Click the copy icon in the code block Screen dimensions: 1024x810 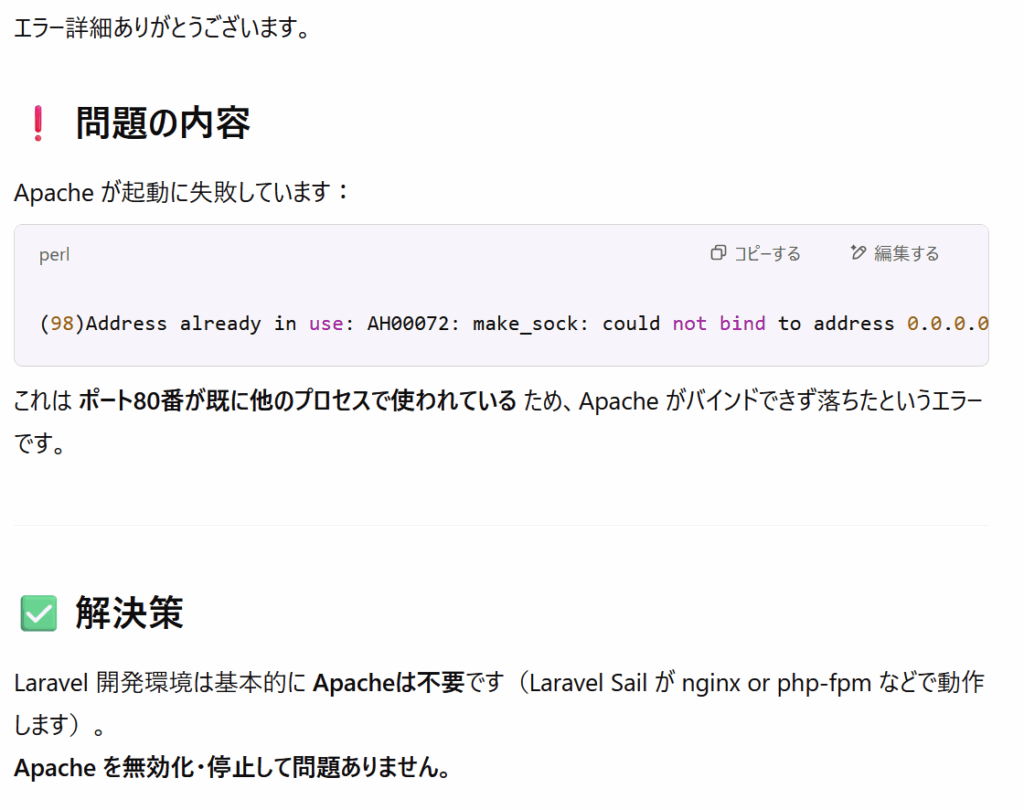[x=718, y=253]
